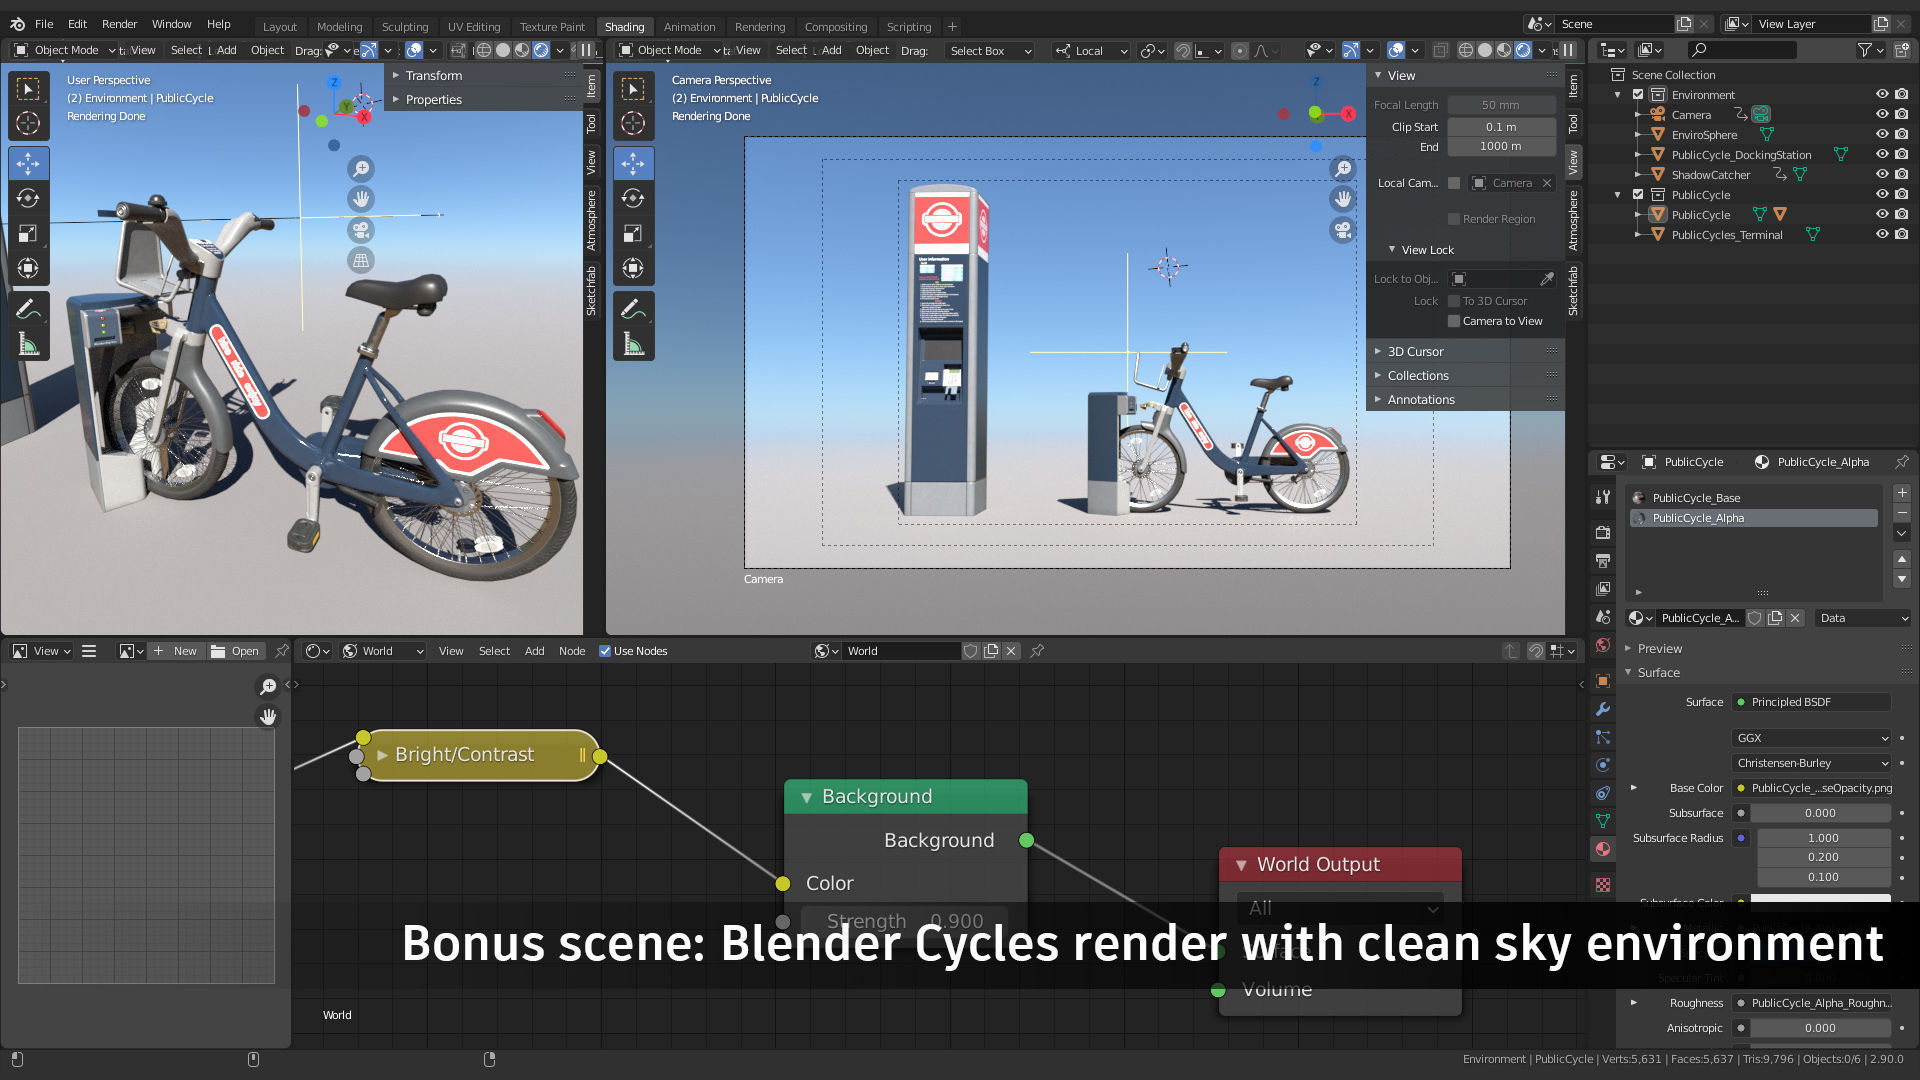Viewport: 1920px width, 1080px height.
Task: Hide Camera object in outliner
Action: coord(1881,114)
